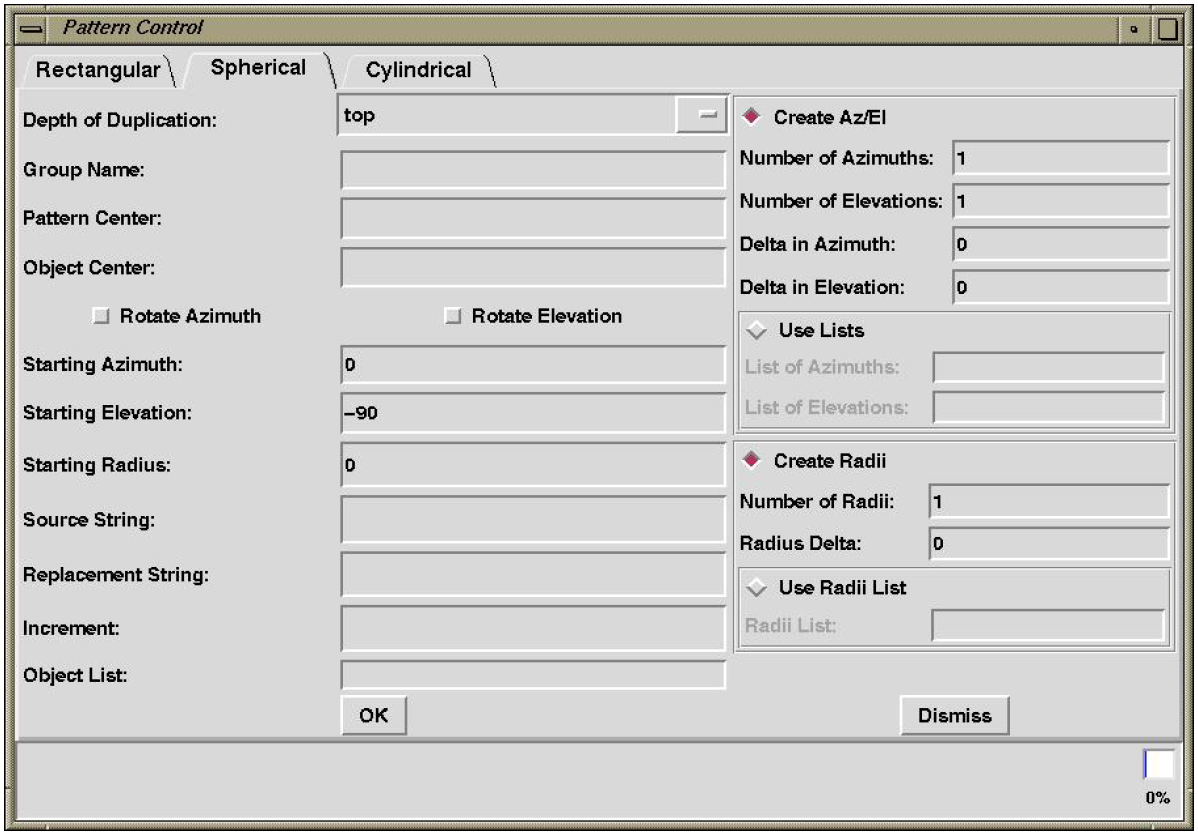Image resolution: width=1198 pixels, height=834 pixels.
Task: Click the Object Center input field
Action: click(x=533, y=267)
